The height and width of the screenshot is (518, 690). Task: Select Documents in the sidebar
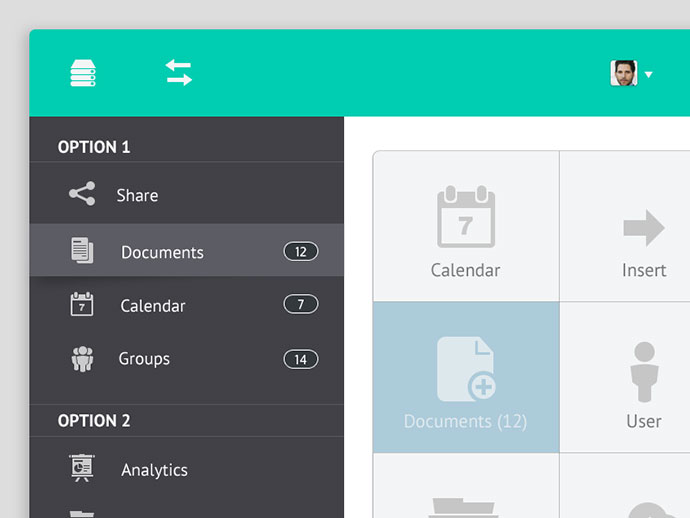(x=187, y=250)
